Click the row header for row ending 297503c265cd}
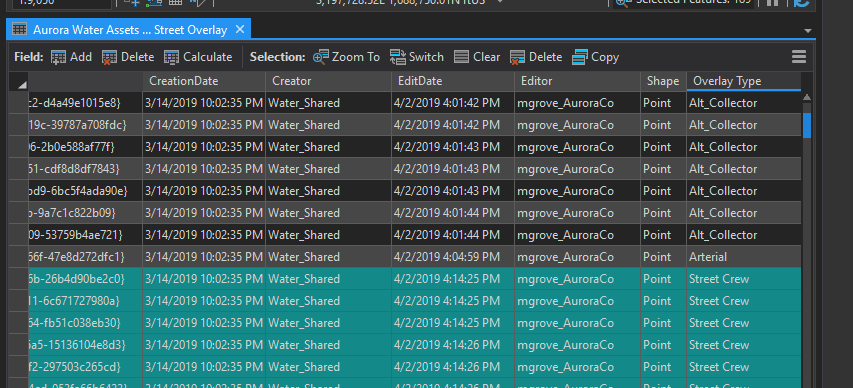853x388 pixels. point(18,366)
